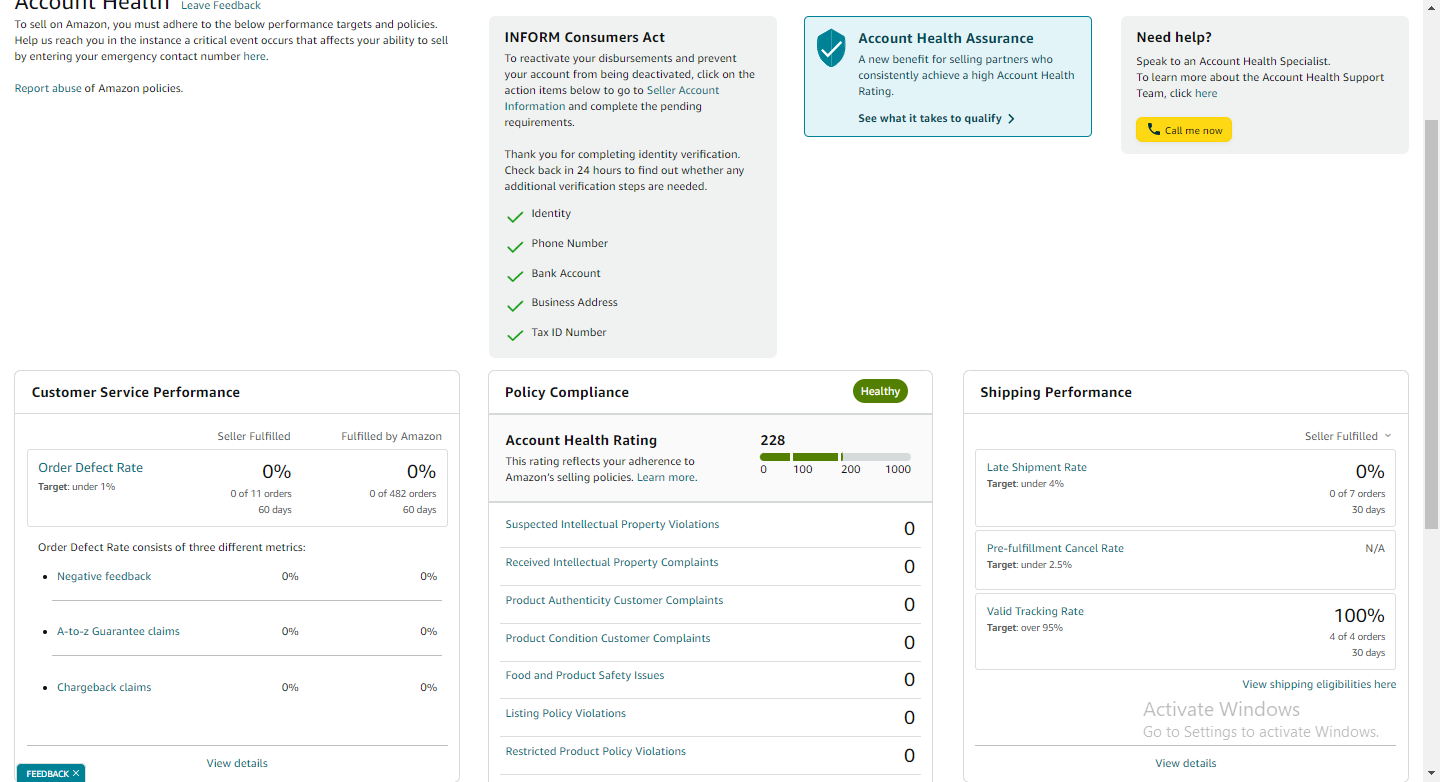
Task: Open Suspected Intellectual Property Violations
Action: (612, 525)
